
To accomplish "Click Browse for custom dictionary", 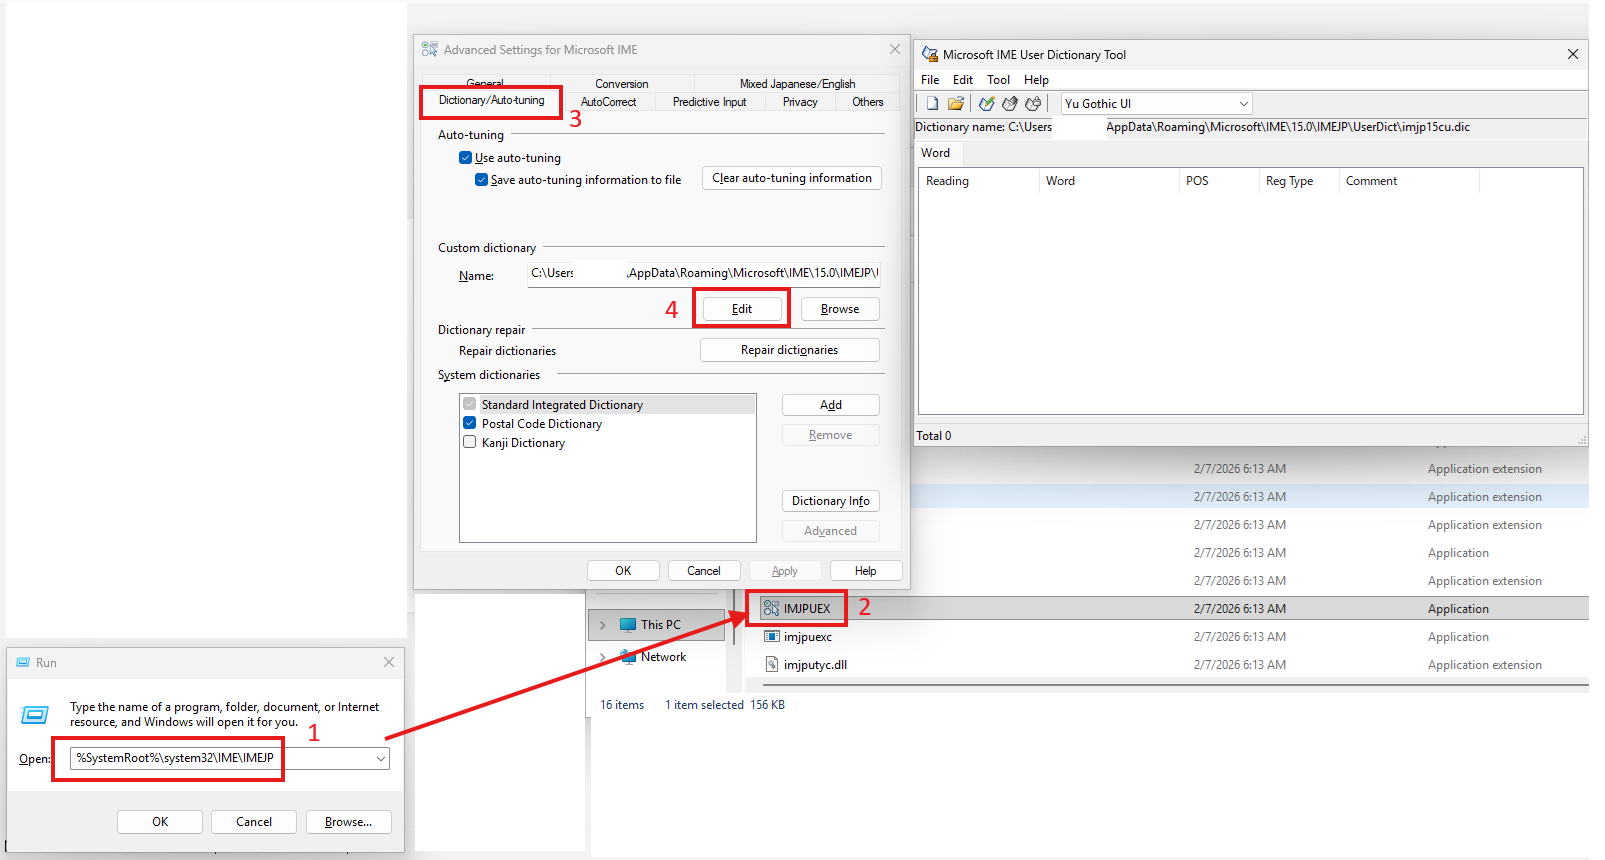I will pos(840,309).
